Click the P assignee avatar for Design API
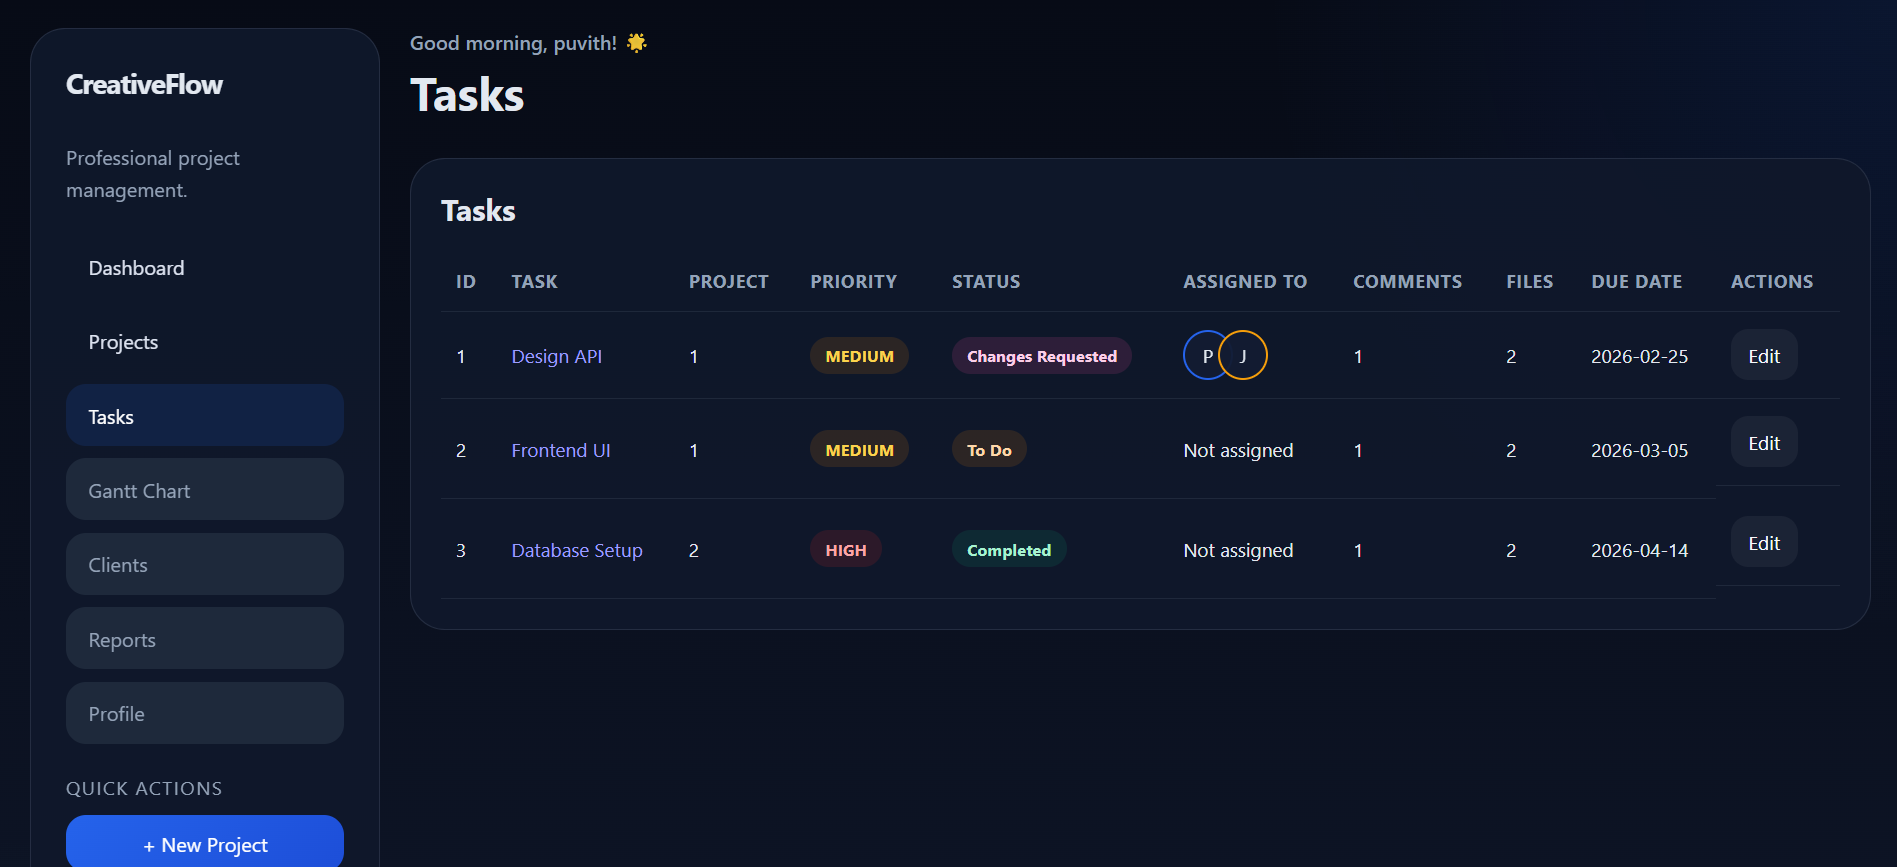Image resolution: width=1897 pixels, height=867 pixels. point(1205,355)
